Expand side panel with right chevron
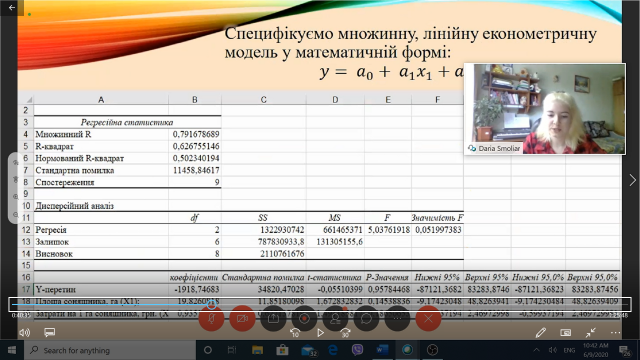This screenshot has height=360, width=640. click(x=632, y=180)
